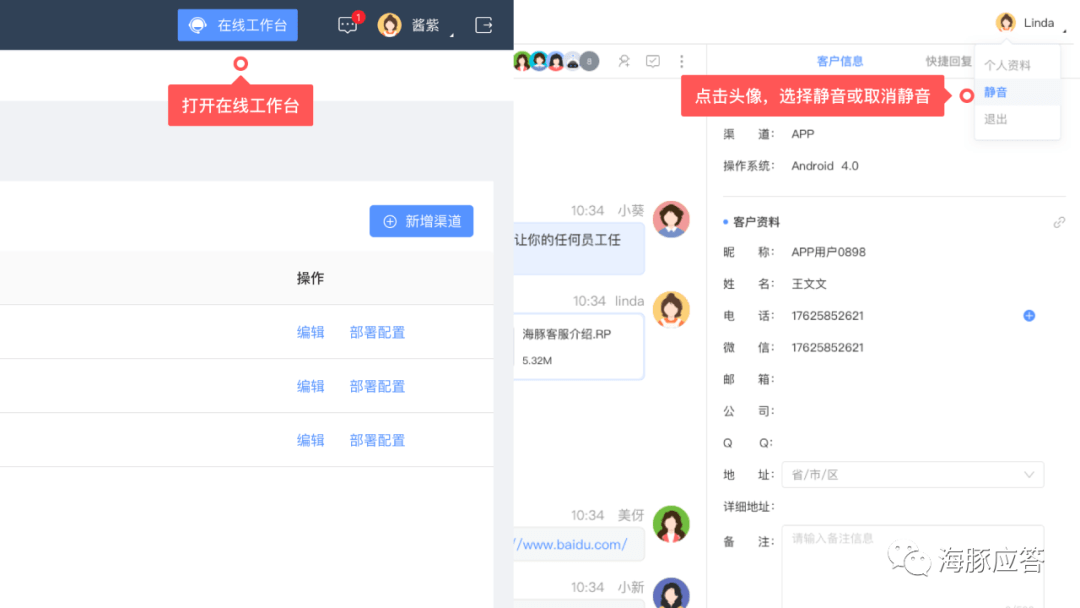Click the 小新 avatar in the chat
Screen dimensions: 1080x608
coord(672,594)
